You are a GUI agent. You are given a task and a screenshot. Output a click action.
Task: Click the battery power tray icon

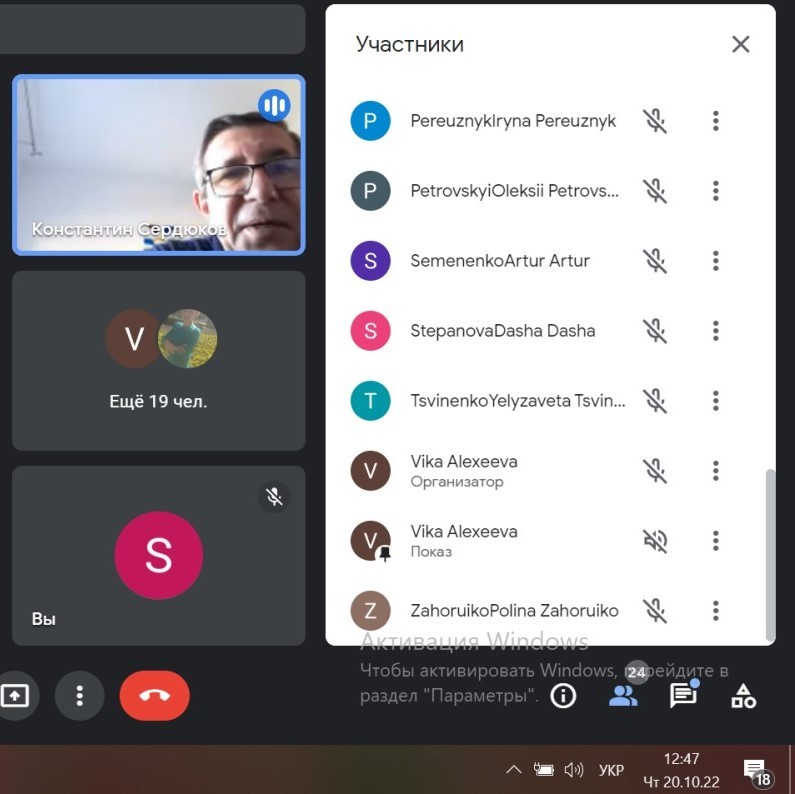tap(544, 770)
